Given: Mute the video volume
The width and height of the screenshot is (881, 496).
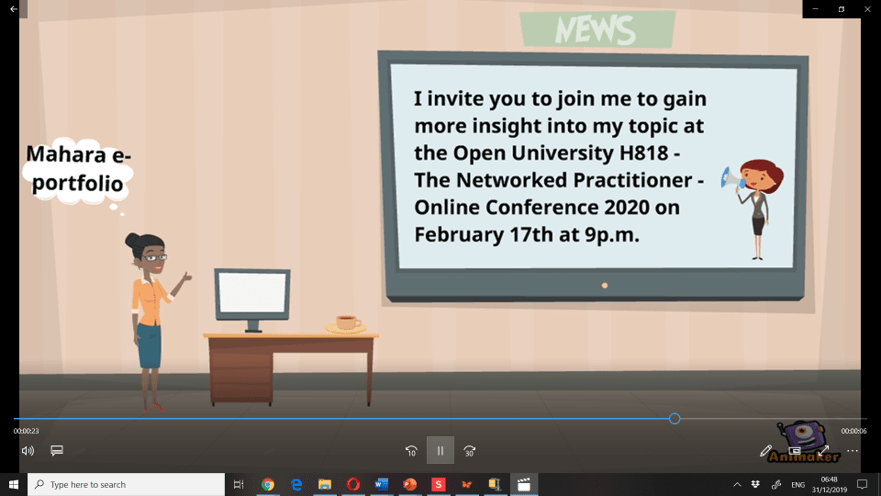Looking at the screenshot, I should click(28, 451).
